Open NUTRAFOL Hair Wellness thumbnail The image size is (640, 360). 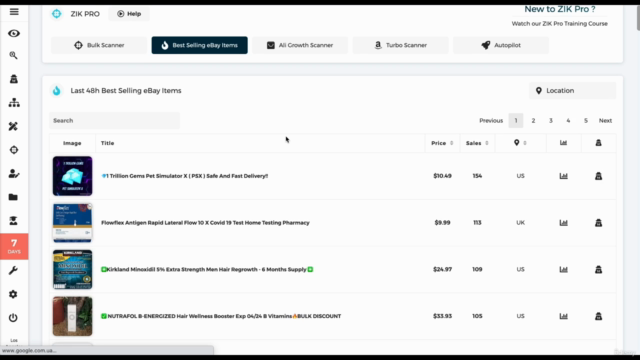tap(72, 316)
